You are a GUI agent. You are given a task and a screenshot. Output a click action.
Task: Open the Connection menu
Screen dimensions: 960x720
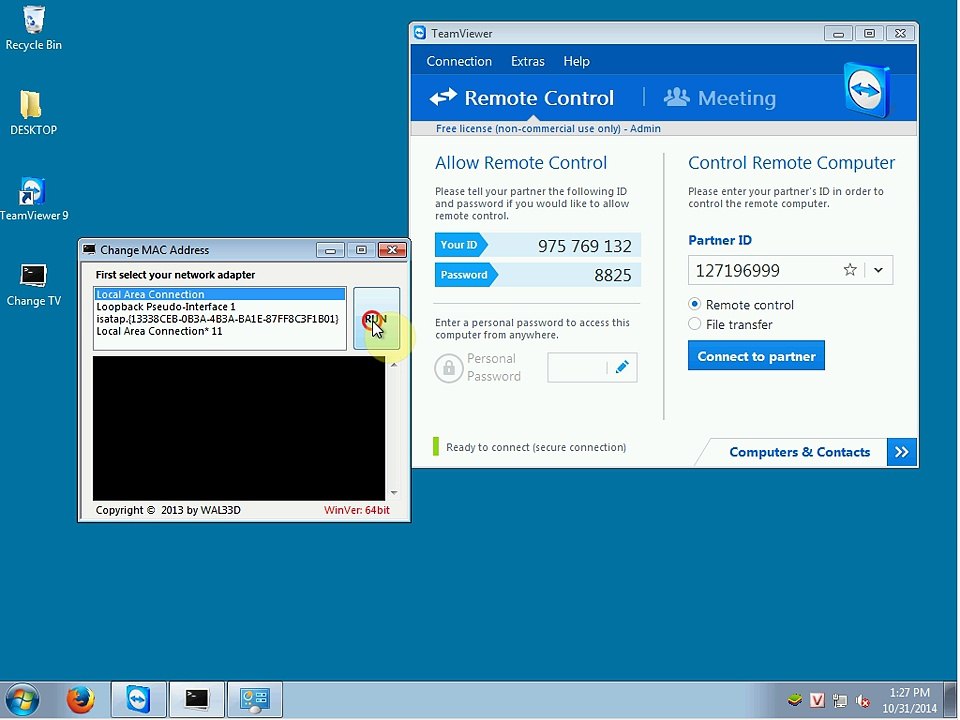point(459,61)
